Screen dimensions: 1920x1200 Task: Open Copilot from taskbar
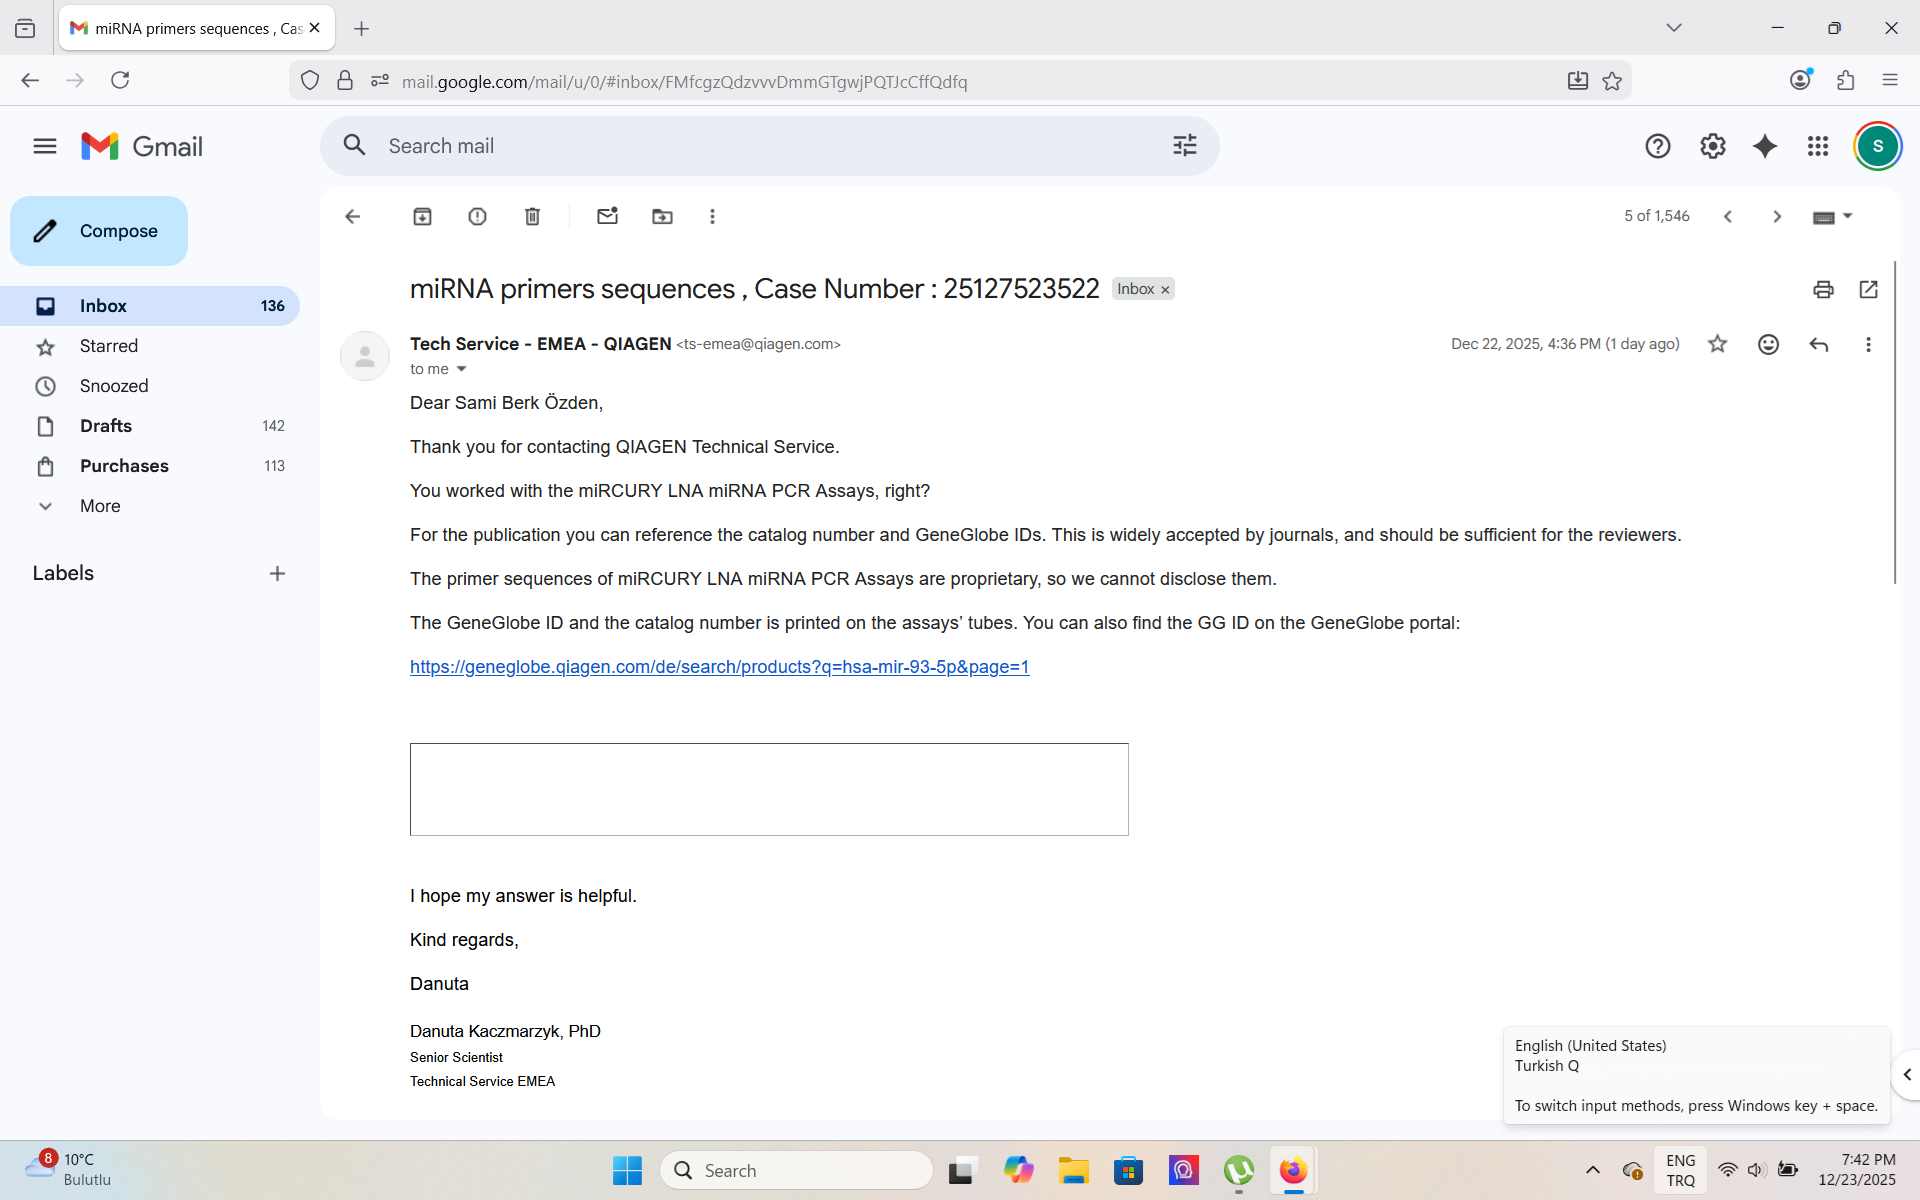coord(1018,1170)
